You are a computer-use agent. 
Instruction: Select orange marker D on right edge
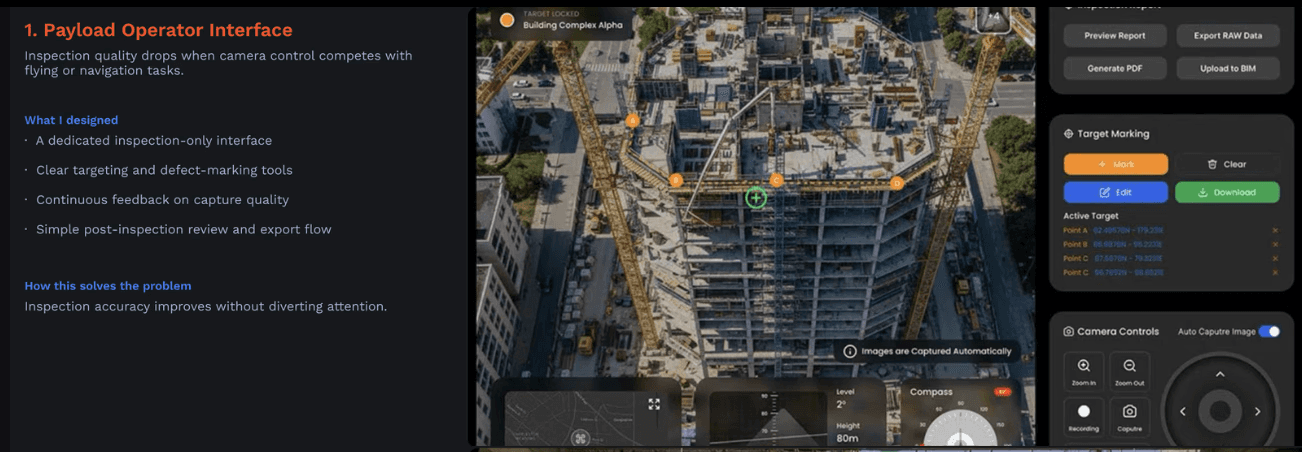(x=897, y=182)
